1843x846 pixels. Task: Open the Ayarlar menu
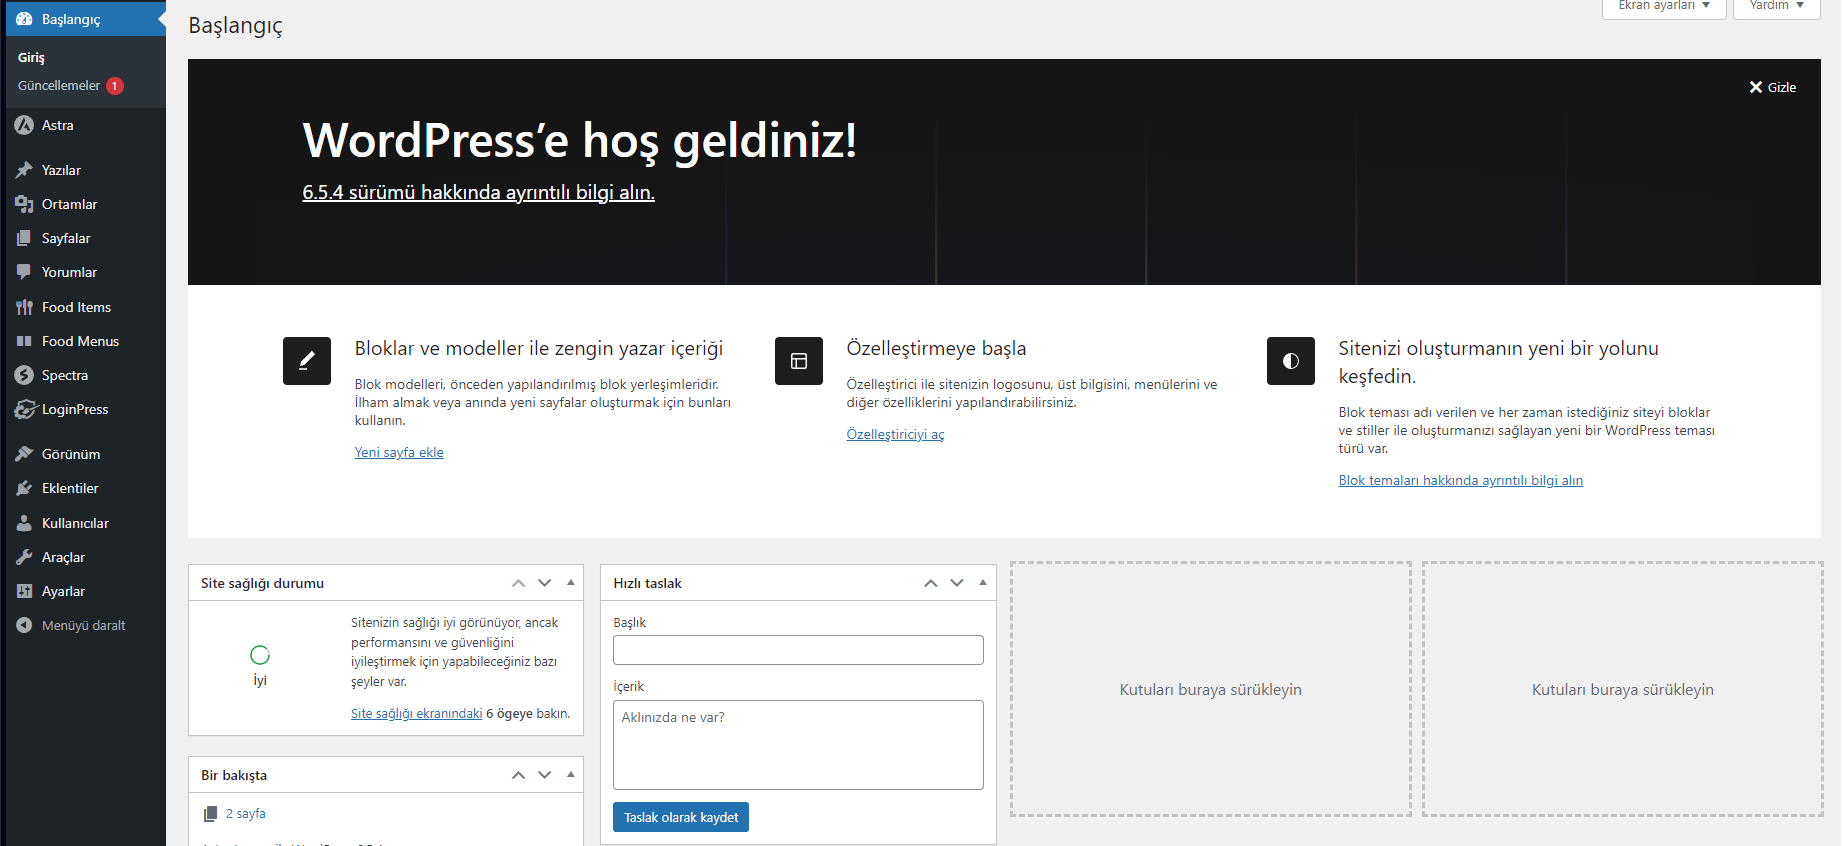86,591
